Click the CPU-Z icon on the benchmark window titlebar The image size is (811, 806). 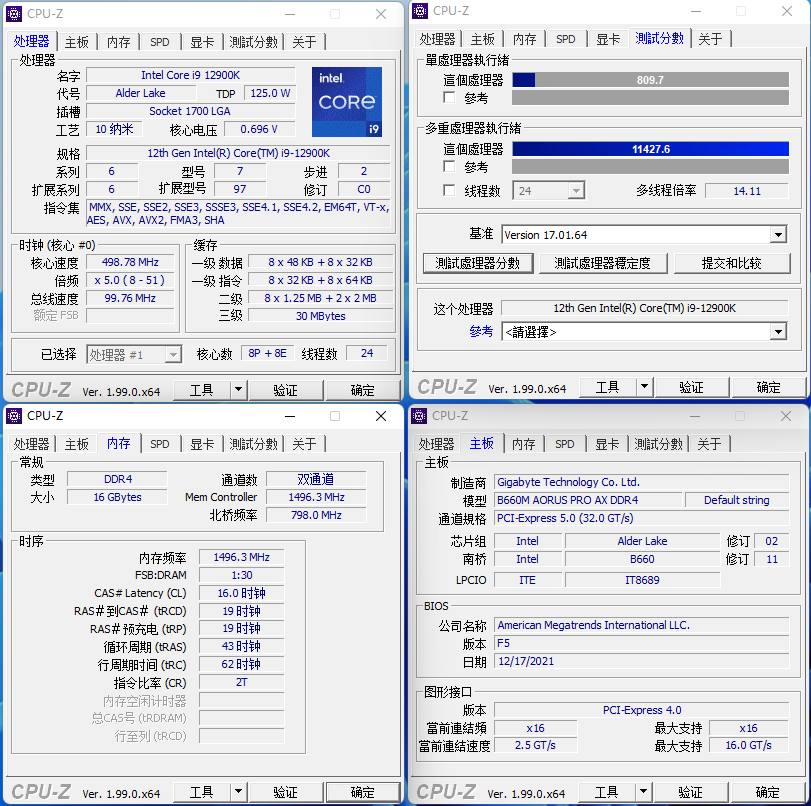[x=419, y=11]
